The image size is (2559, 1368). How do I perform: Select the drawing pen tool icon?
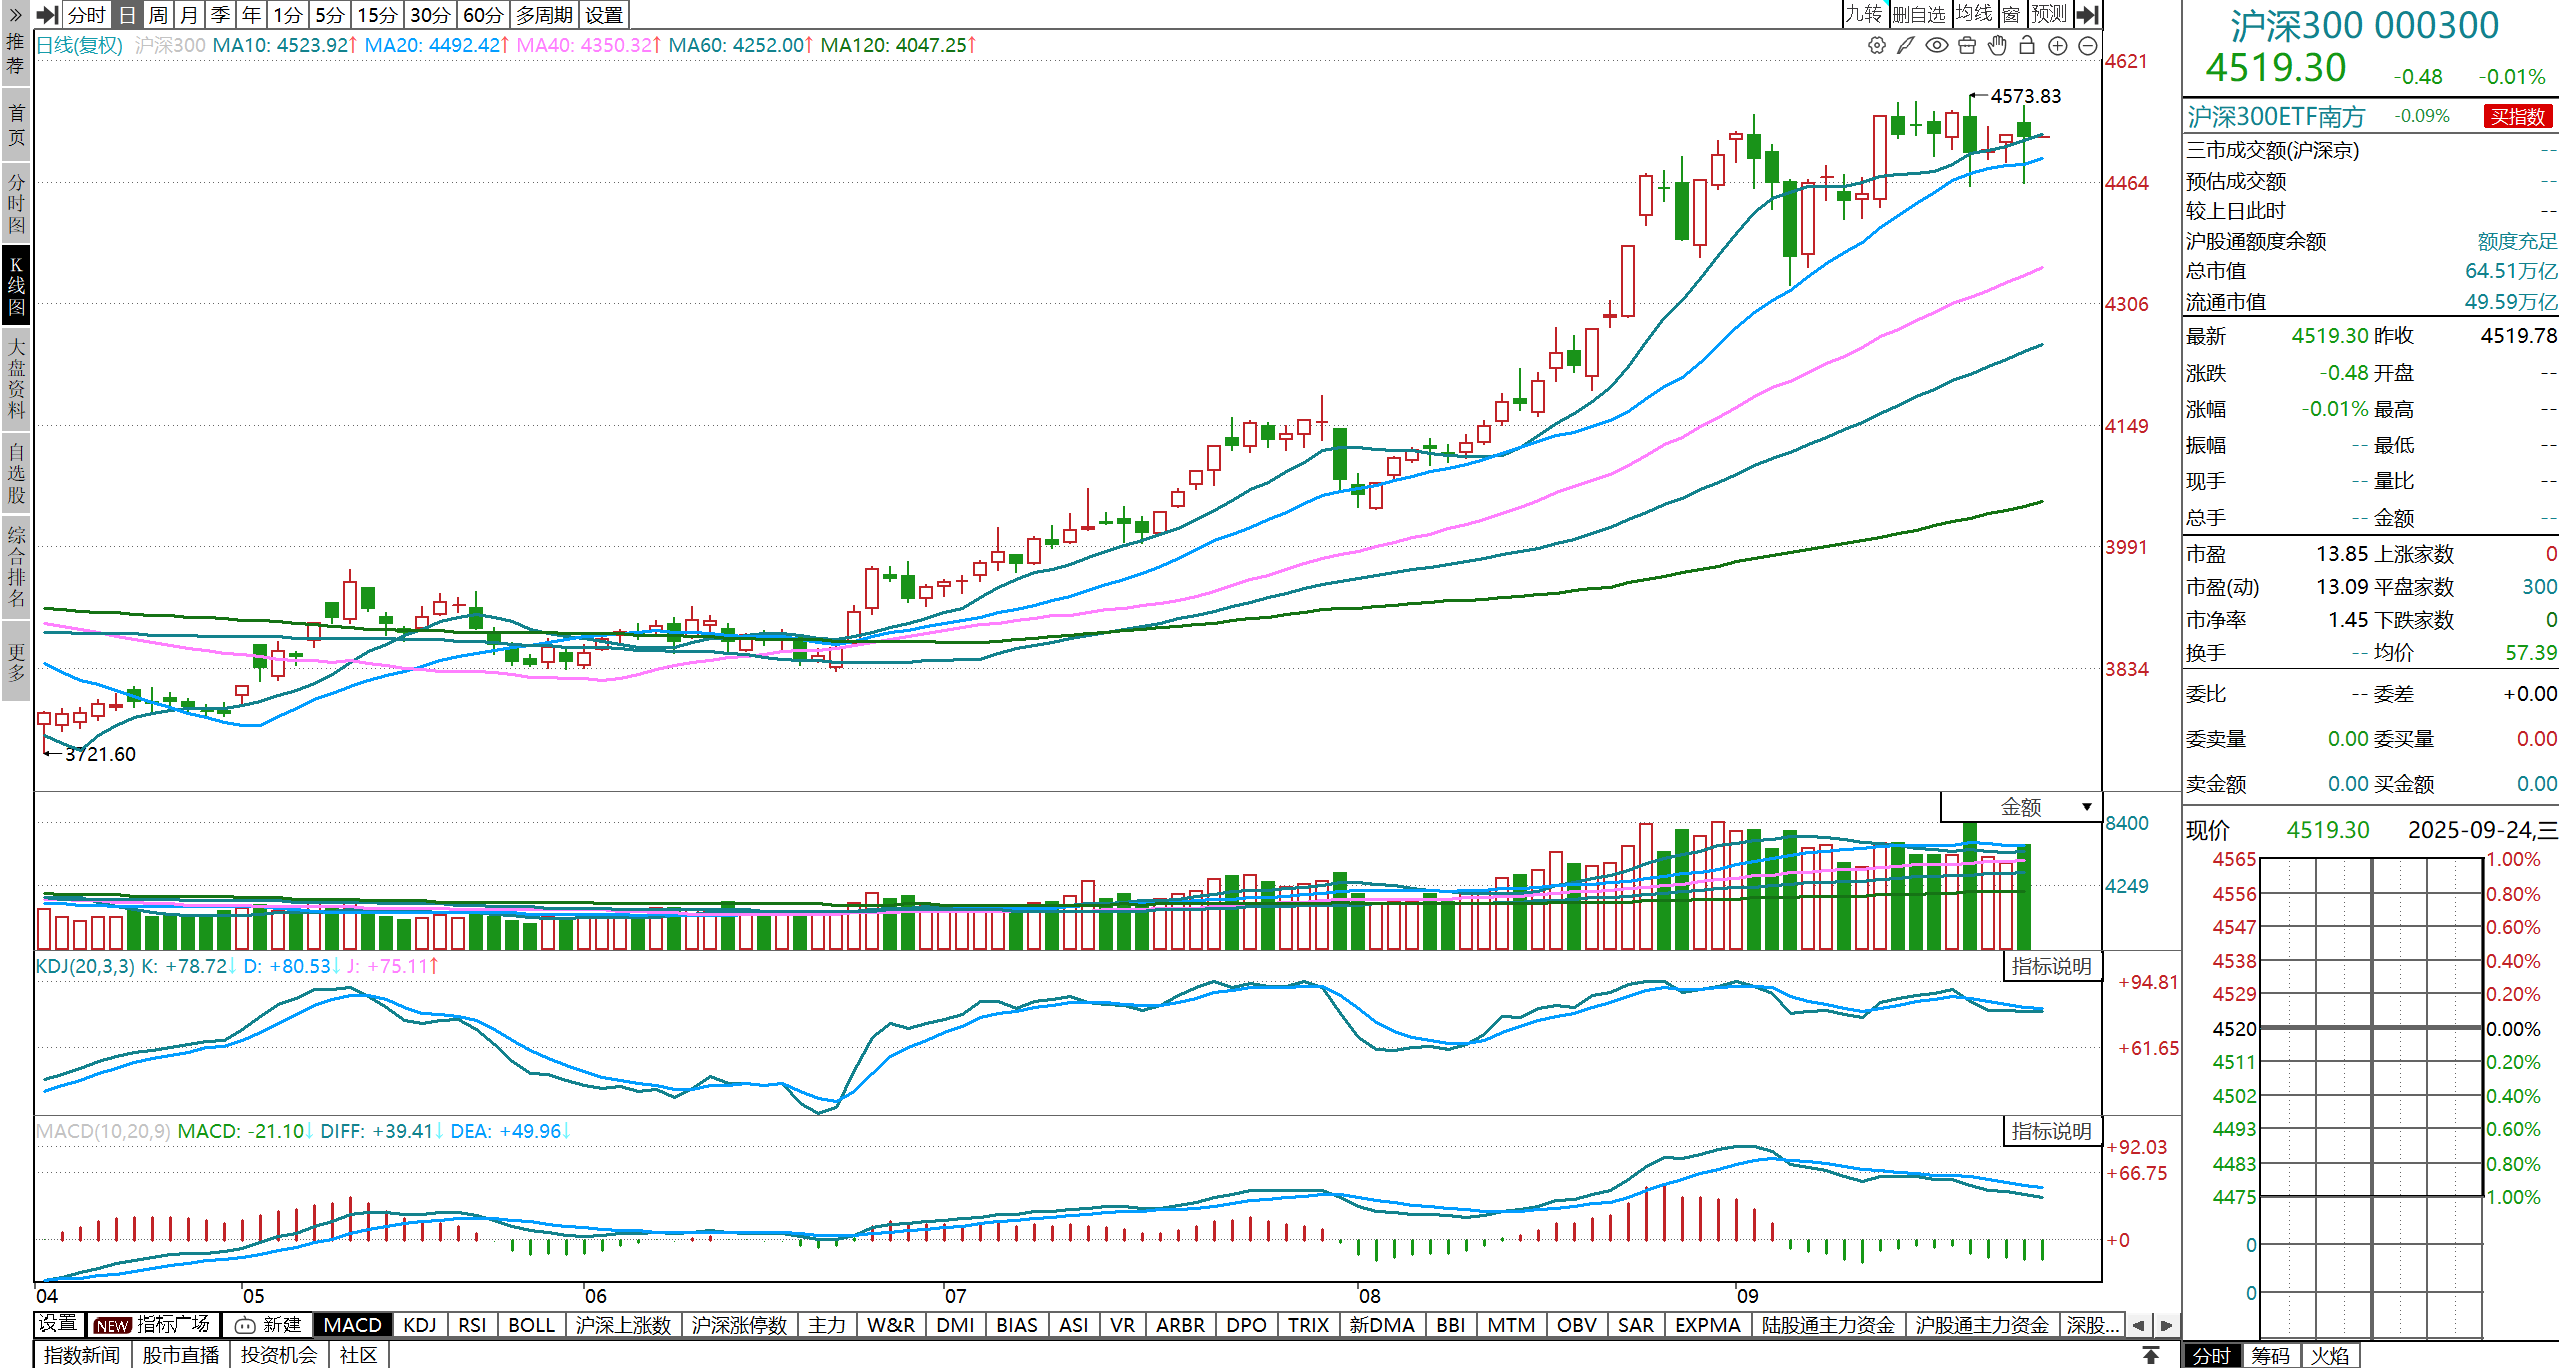[1906, 45]
